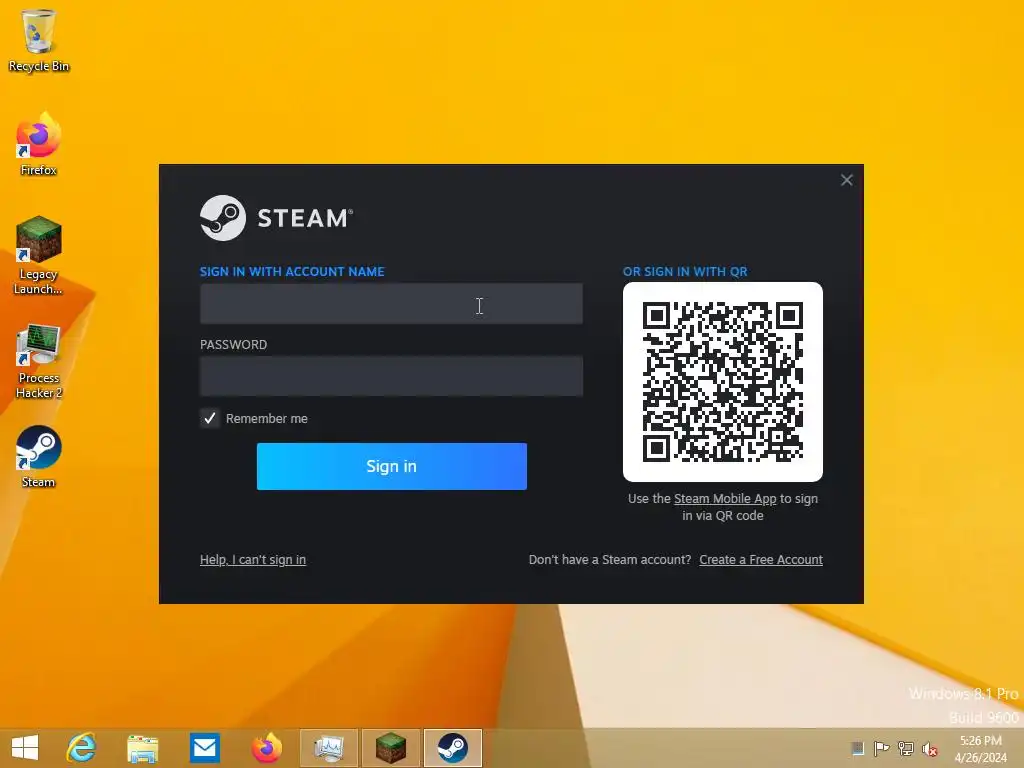Open the Windows Start button
Viewport: 1024px width, 768px height.
pyautogui.click(x=25, y=748)
